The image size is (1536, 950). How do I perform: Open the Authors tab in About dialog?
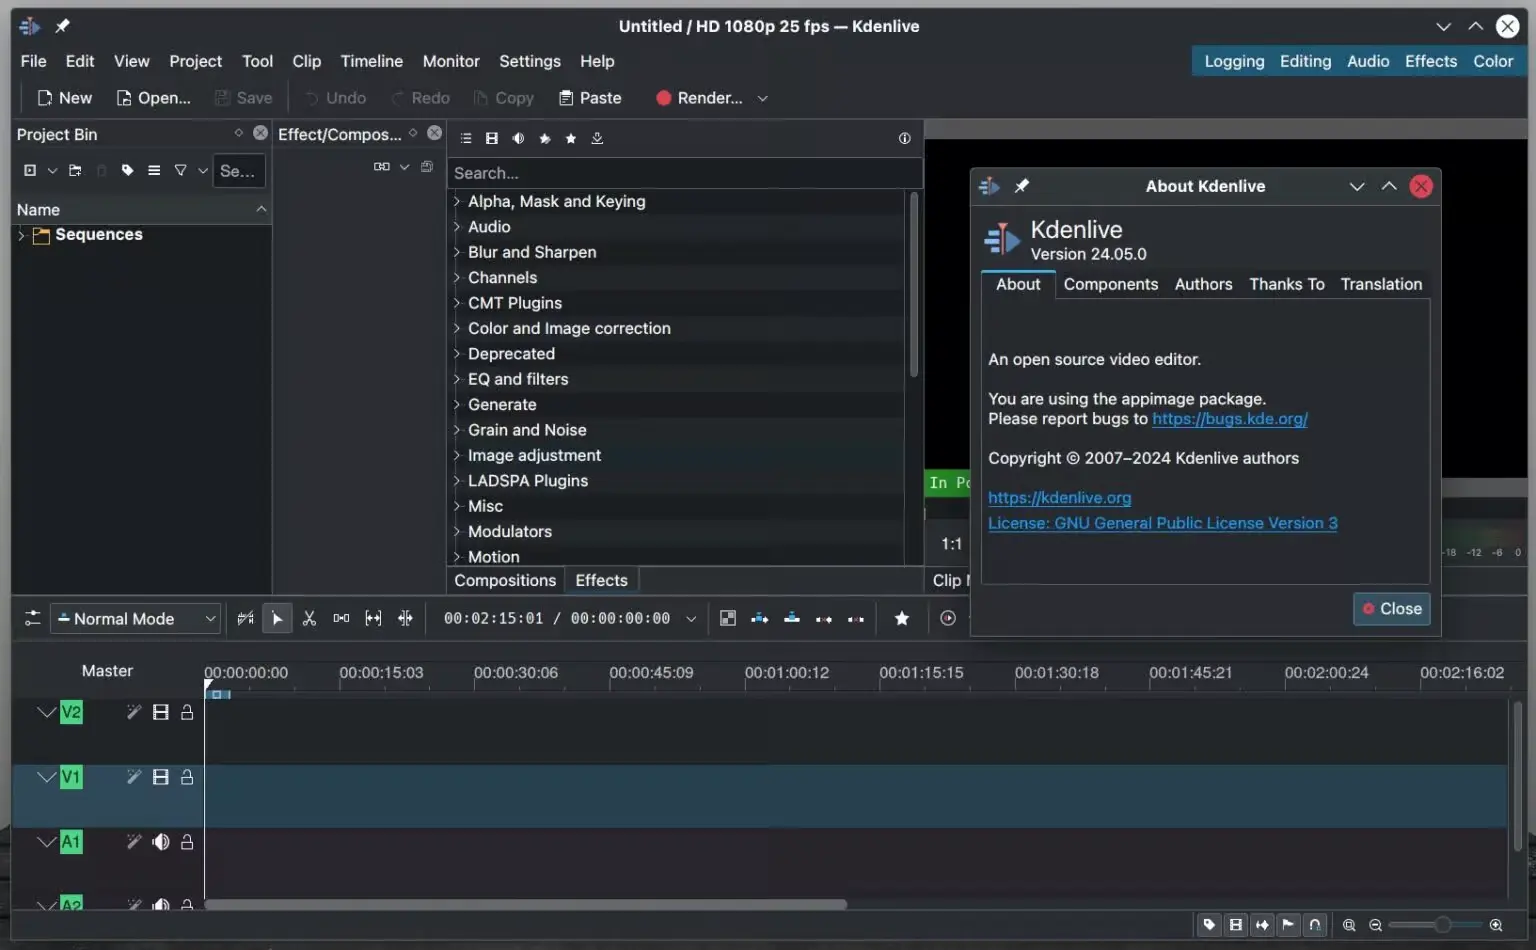click(x=1203, y=284)
